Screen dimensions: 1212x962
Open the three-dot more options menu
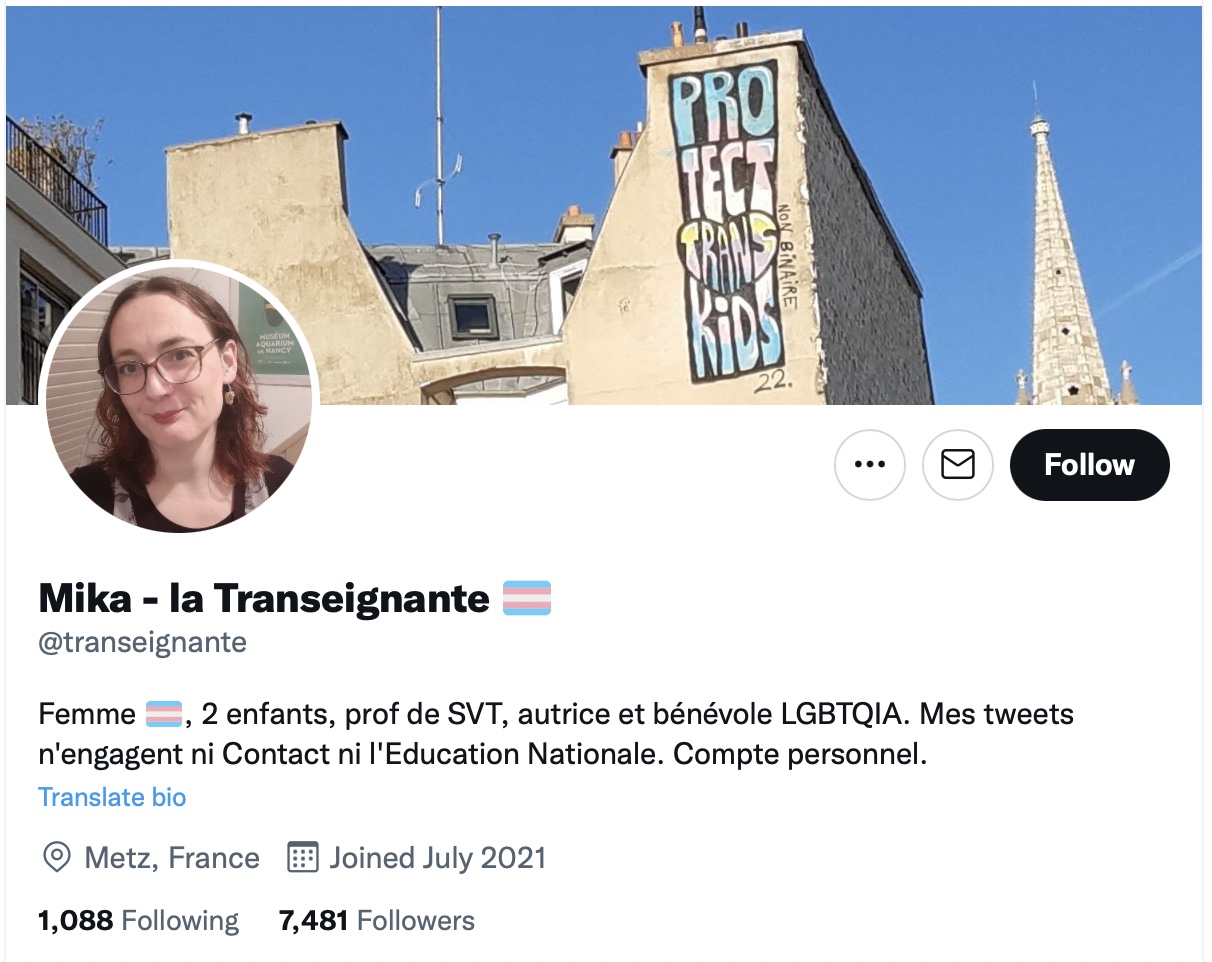(x=869, y=465)
